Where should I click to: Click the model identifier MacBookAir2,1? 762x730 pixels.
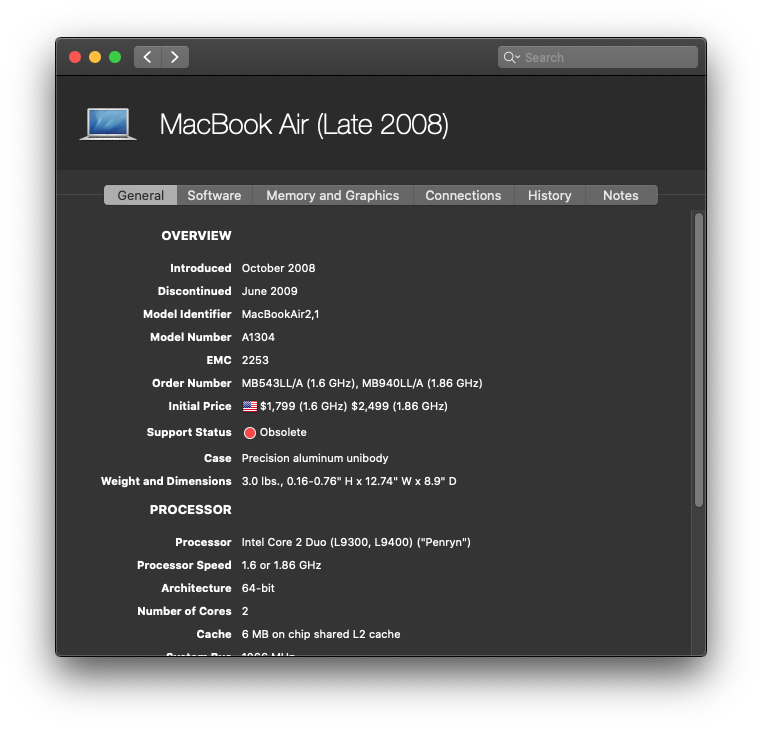click(x=280, y=314)
